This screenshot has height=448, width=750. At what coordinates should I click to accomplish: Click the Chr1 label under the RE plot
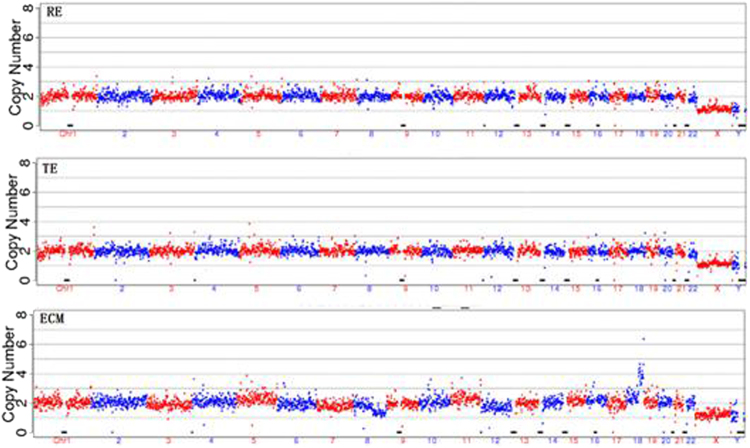pyautogui.click(x=68, y=134)
